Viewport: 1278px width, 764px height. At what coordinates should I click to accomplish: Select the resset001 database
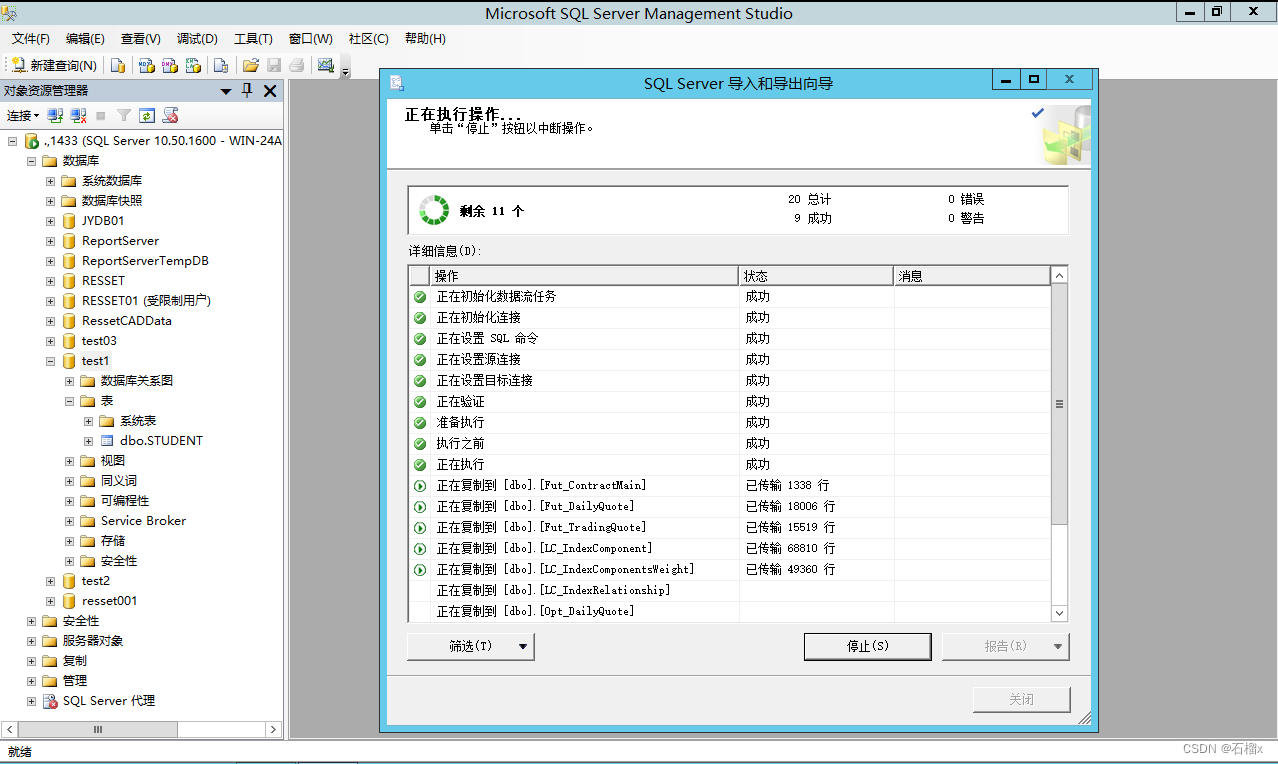[109, 601]
